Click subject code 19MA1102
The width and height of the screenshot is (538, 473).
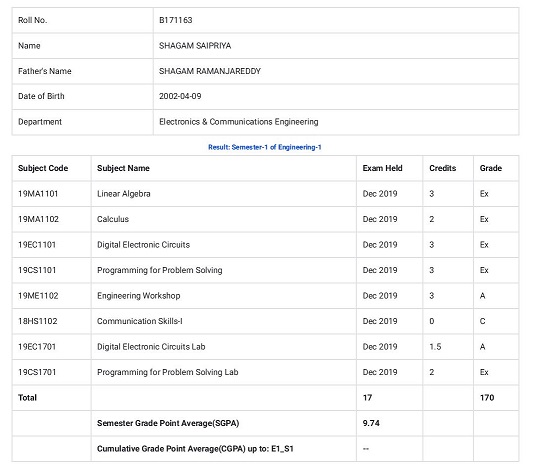tap(38, 219)
